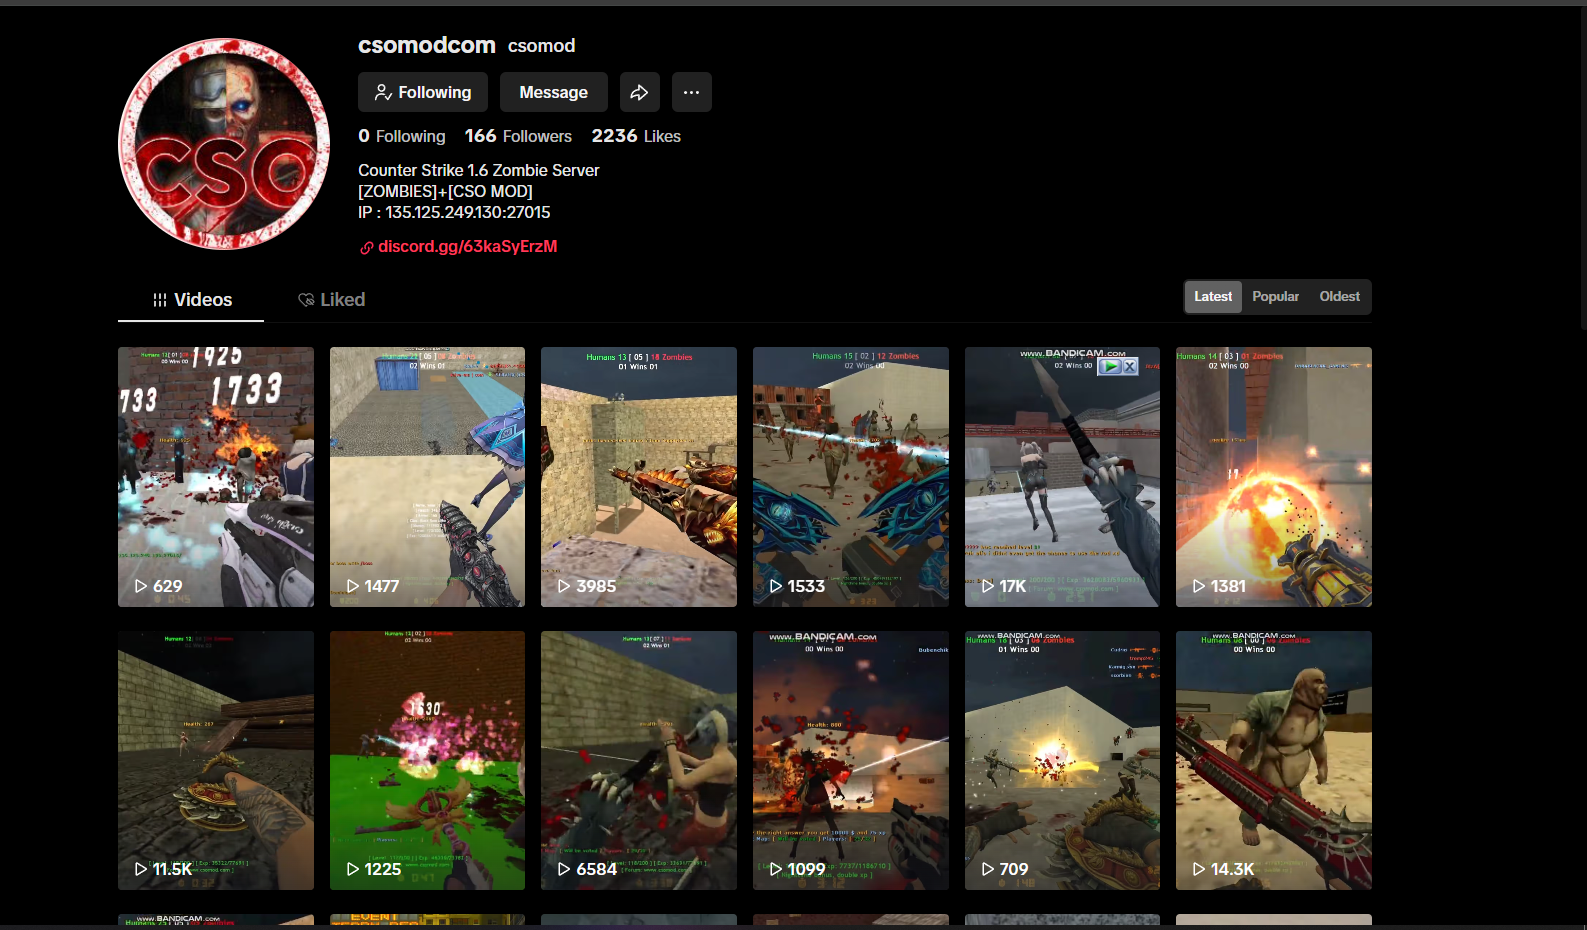Switch to the Videos tab
The width and height of the screenshot is (1587, 930).
[x=191, y=300]
